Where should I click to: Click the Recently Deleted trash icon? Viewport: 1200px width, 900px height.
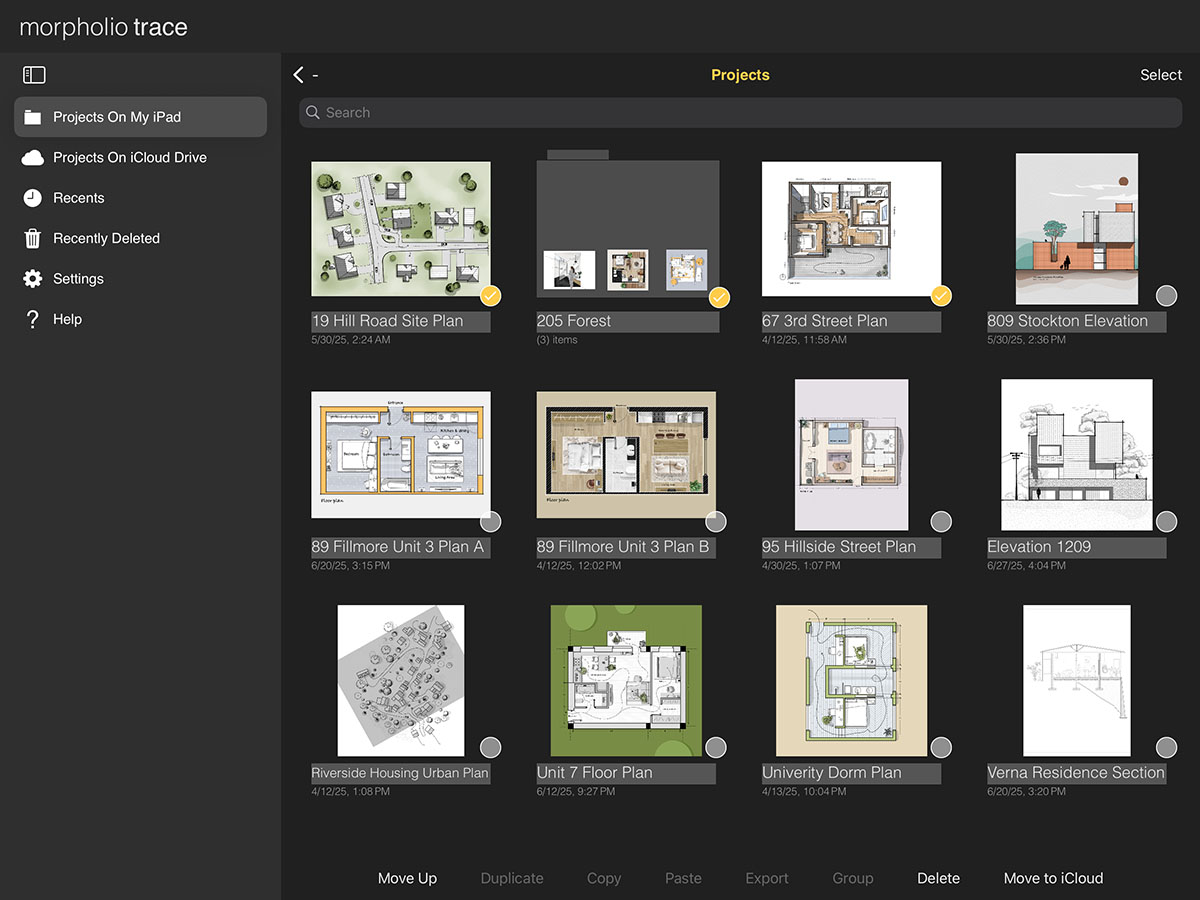[33, 238]
